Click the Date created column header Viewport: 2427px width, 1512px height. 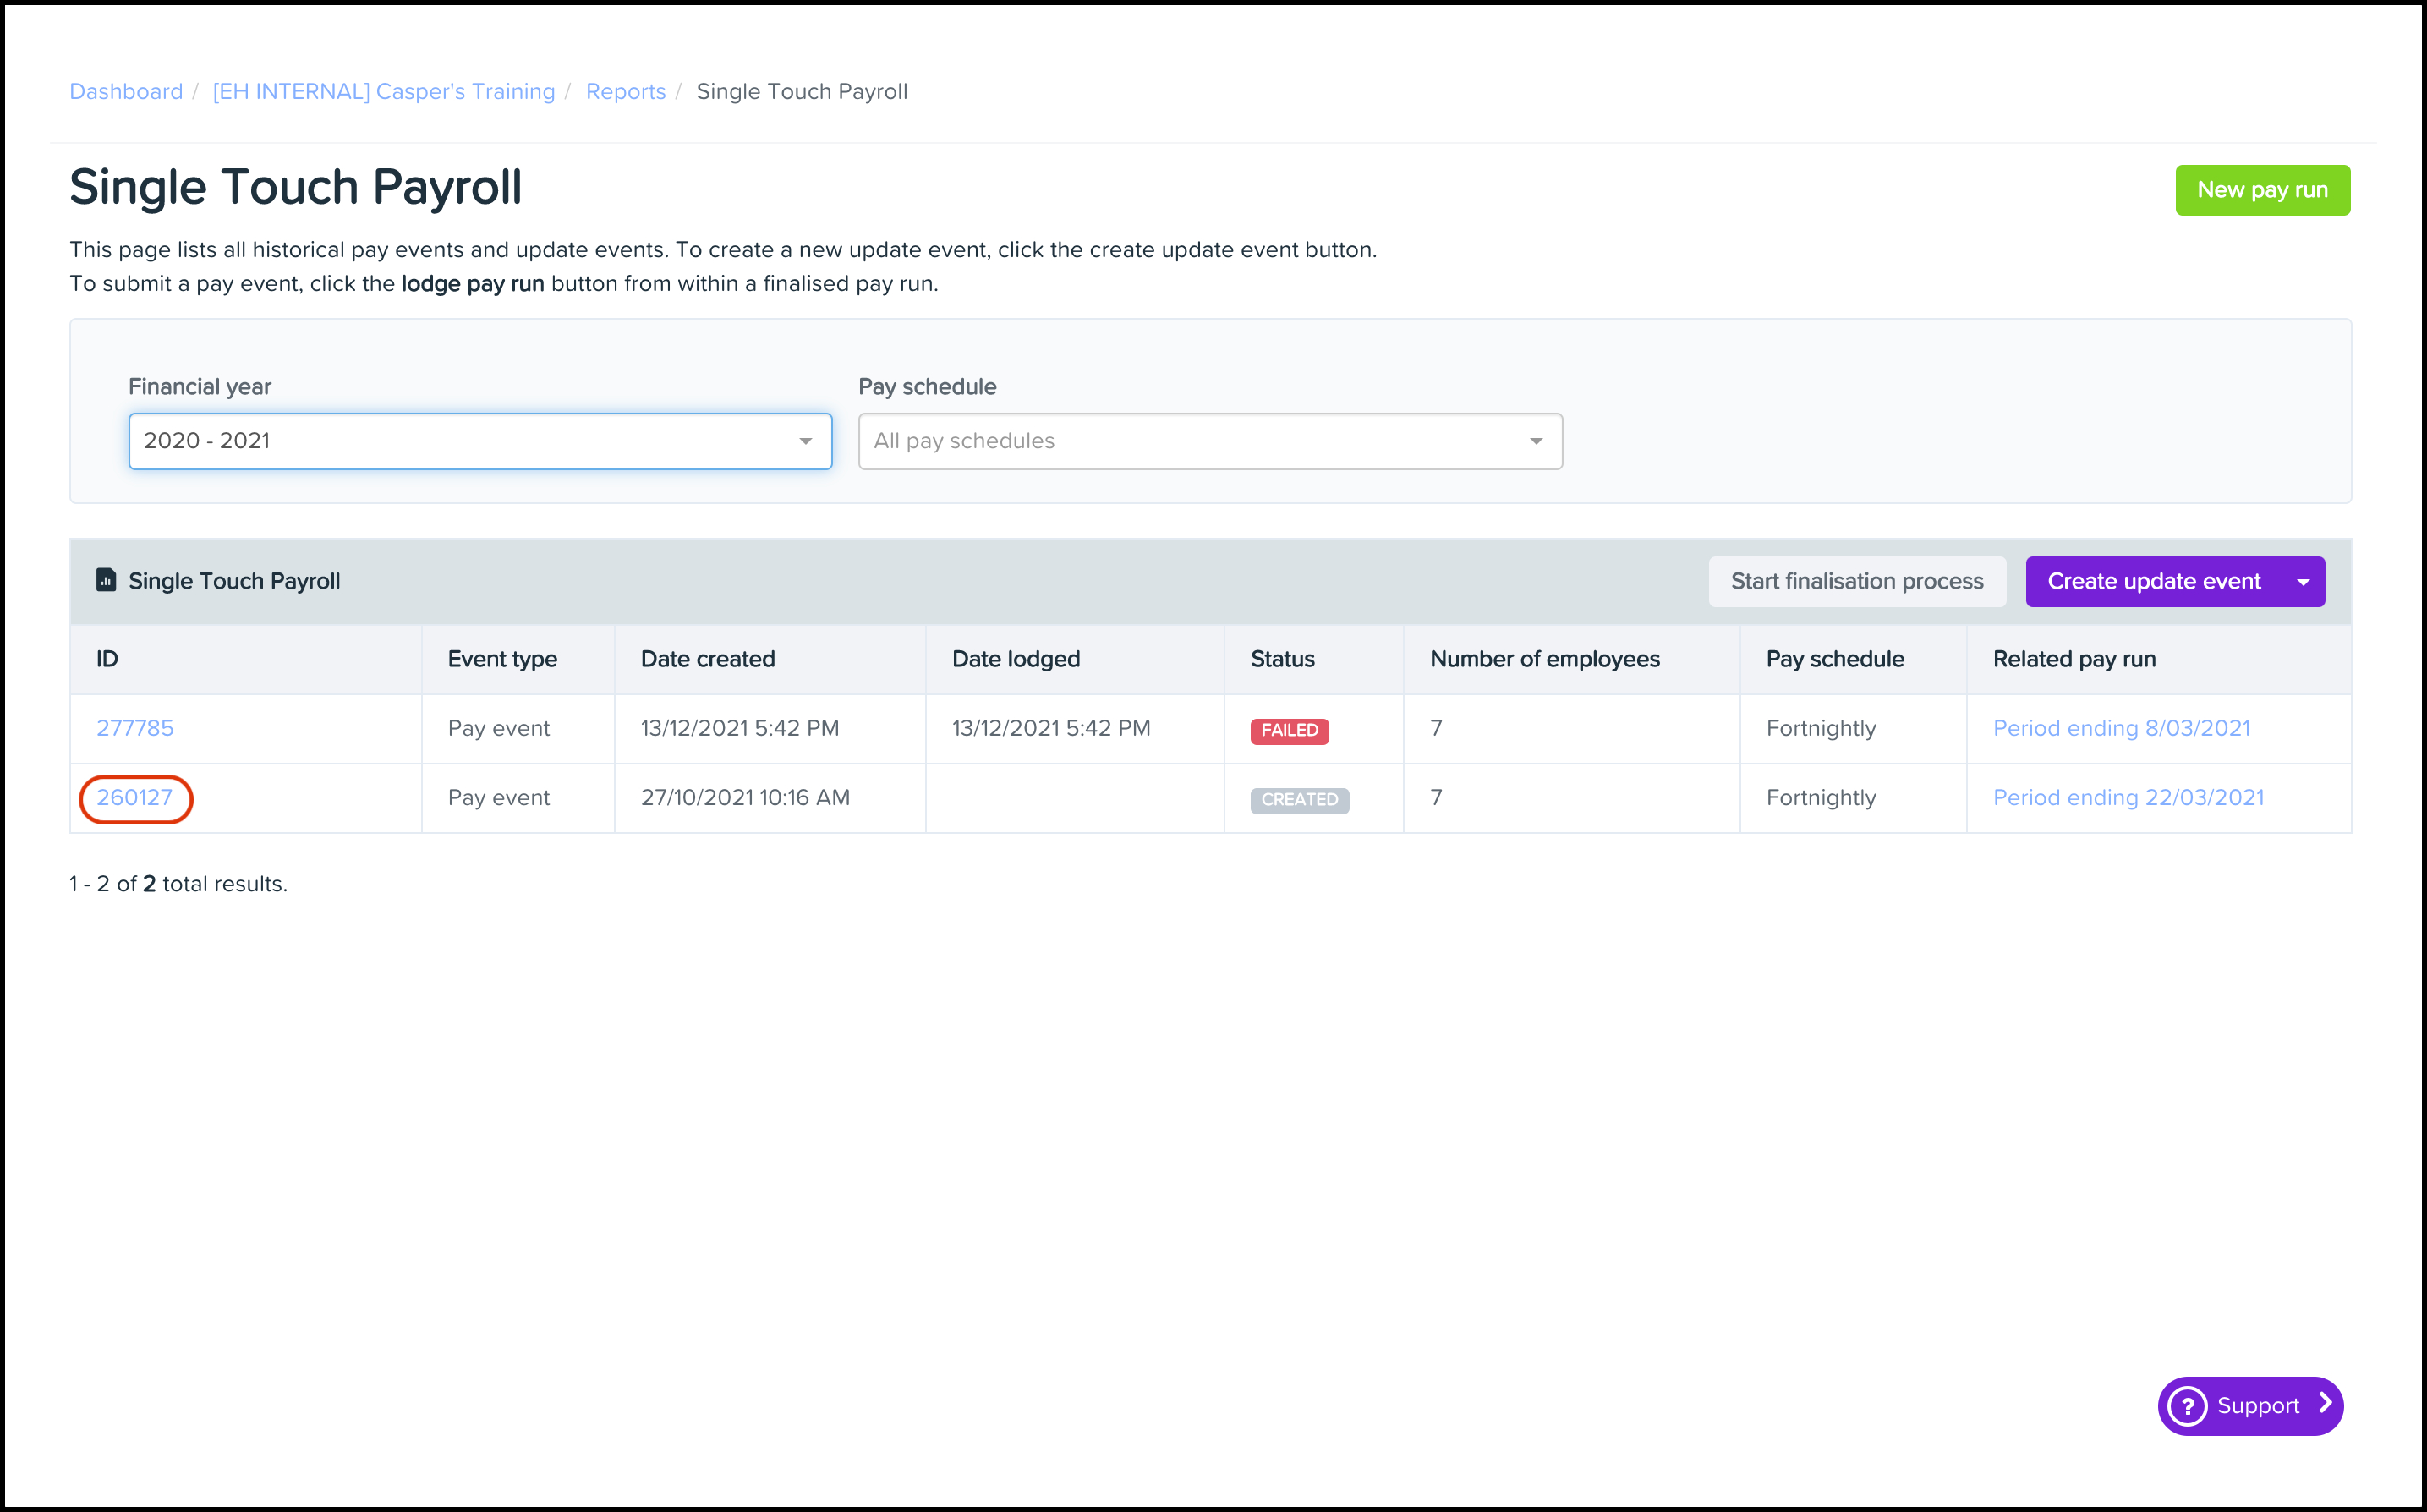(707, 659)
